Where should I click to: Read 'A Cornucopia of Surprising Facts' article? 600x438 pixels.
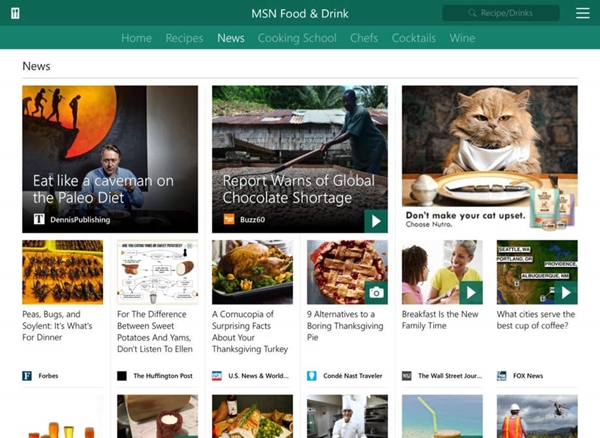point(250,331)
